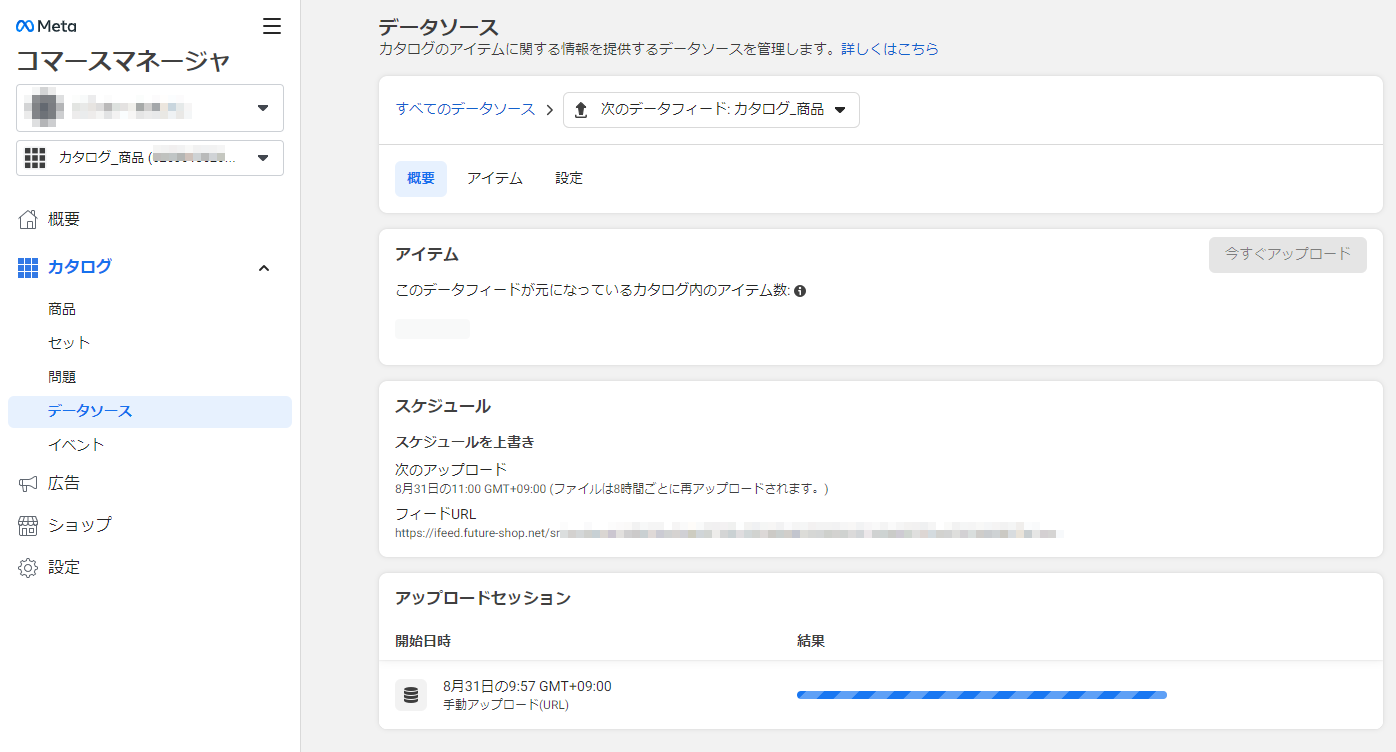
Task: Switch to the アイテム tab
Action: [x=495, y=179]
